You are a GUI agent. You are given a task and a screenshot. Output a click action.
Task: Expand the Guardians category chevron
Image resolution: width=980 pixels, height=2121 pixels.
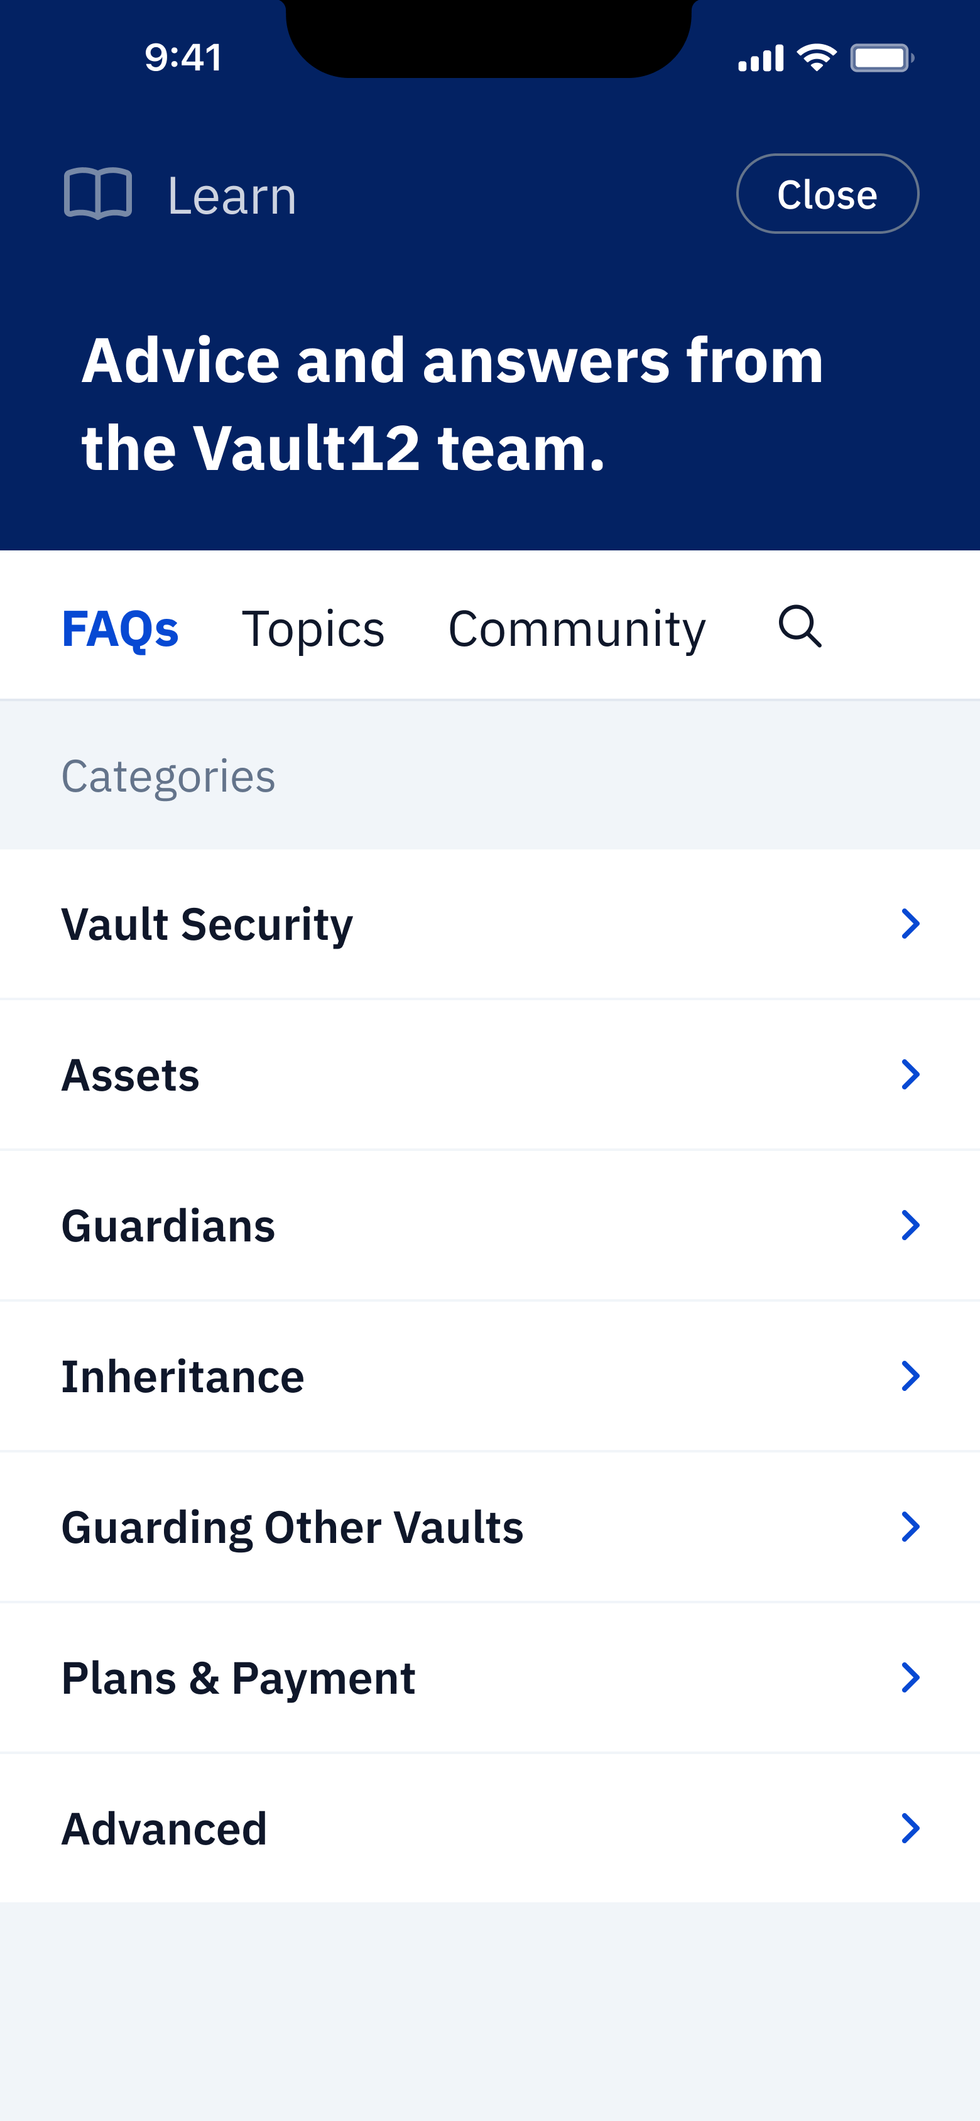pos(910,1224)
